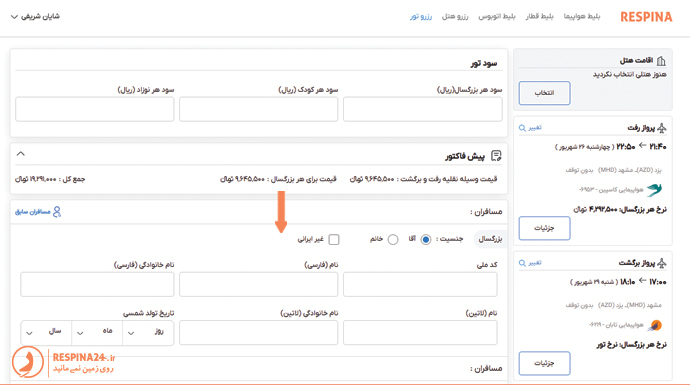Click the کد ملی input field
The height and width of the screenshot is (385, 690).
(x=420, y=284)
